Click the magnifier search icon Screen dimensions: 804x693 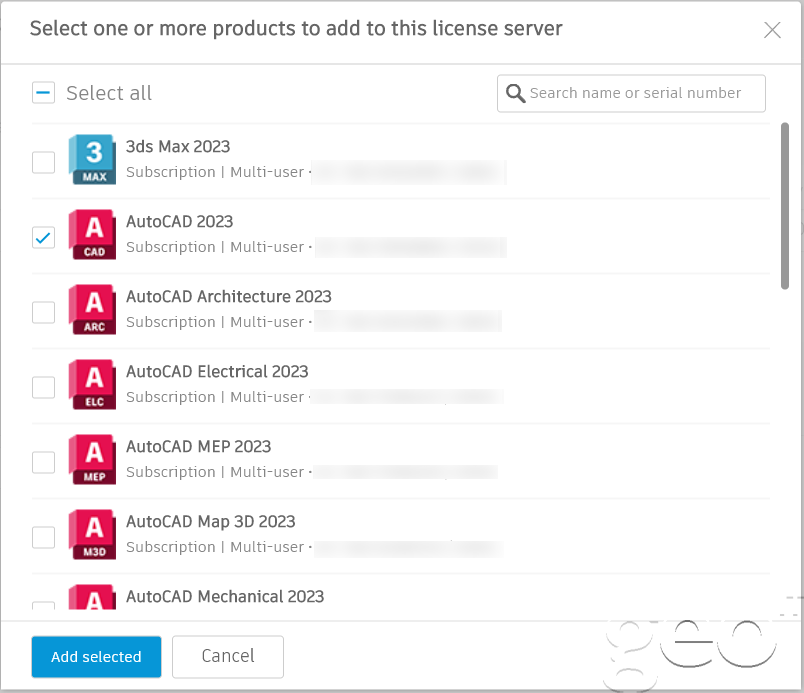click(515, 93)
